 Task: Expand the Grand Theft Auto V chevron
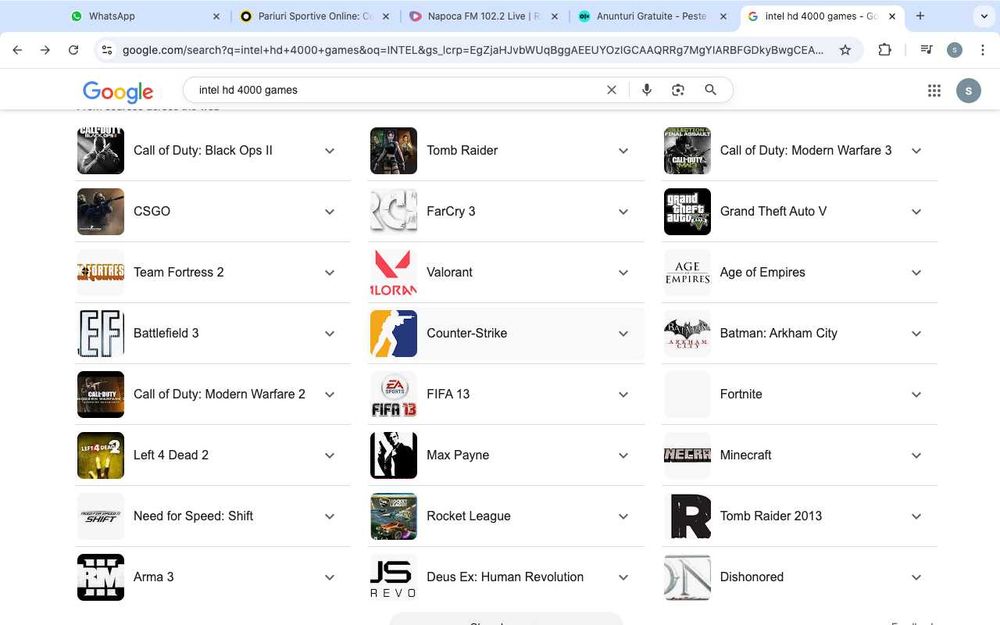[916, 212]
